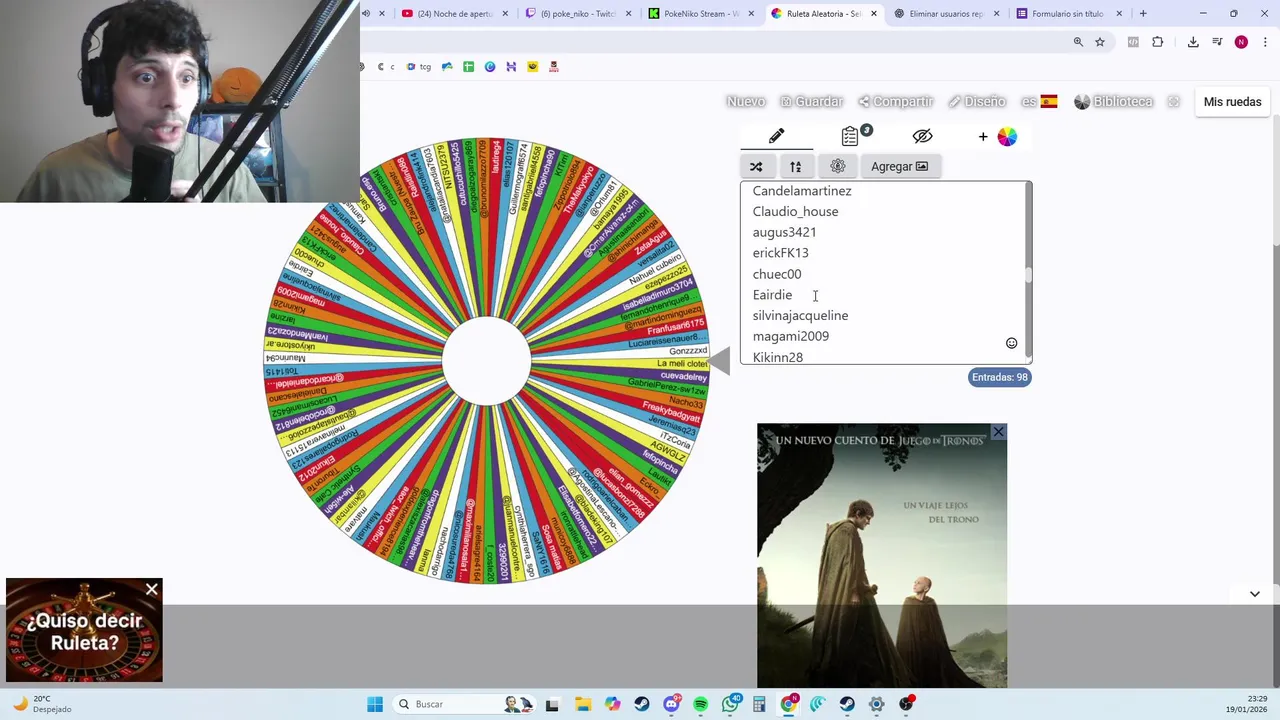Open emoji picker in entries box
1280x720 pixels.
click(x=1011, y=343)
